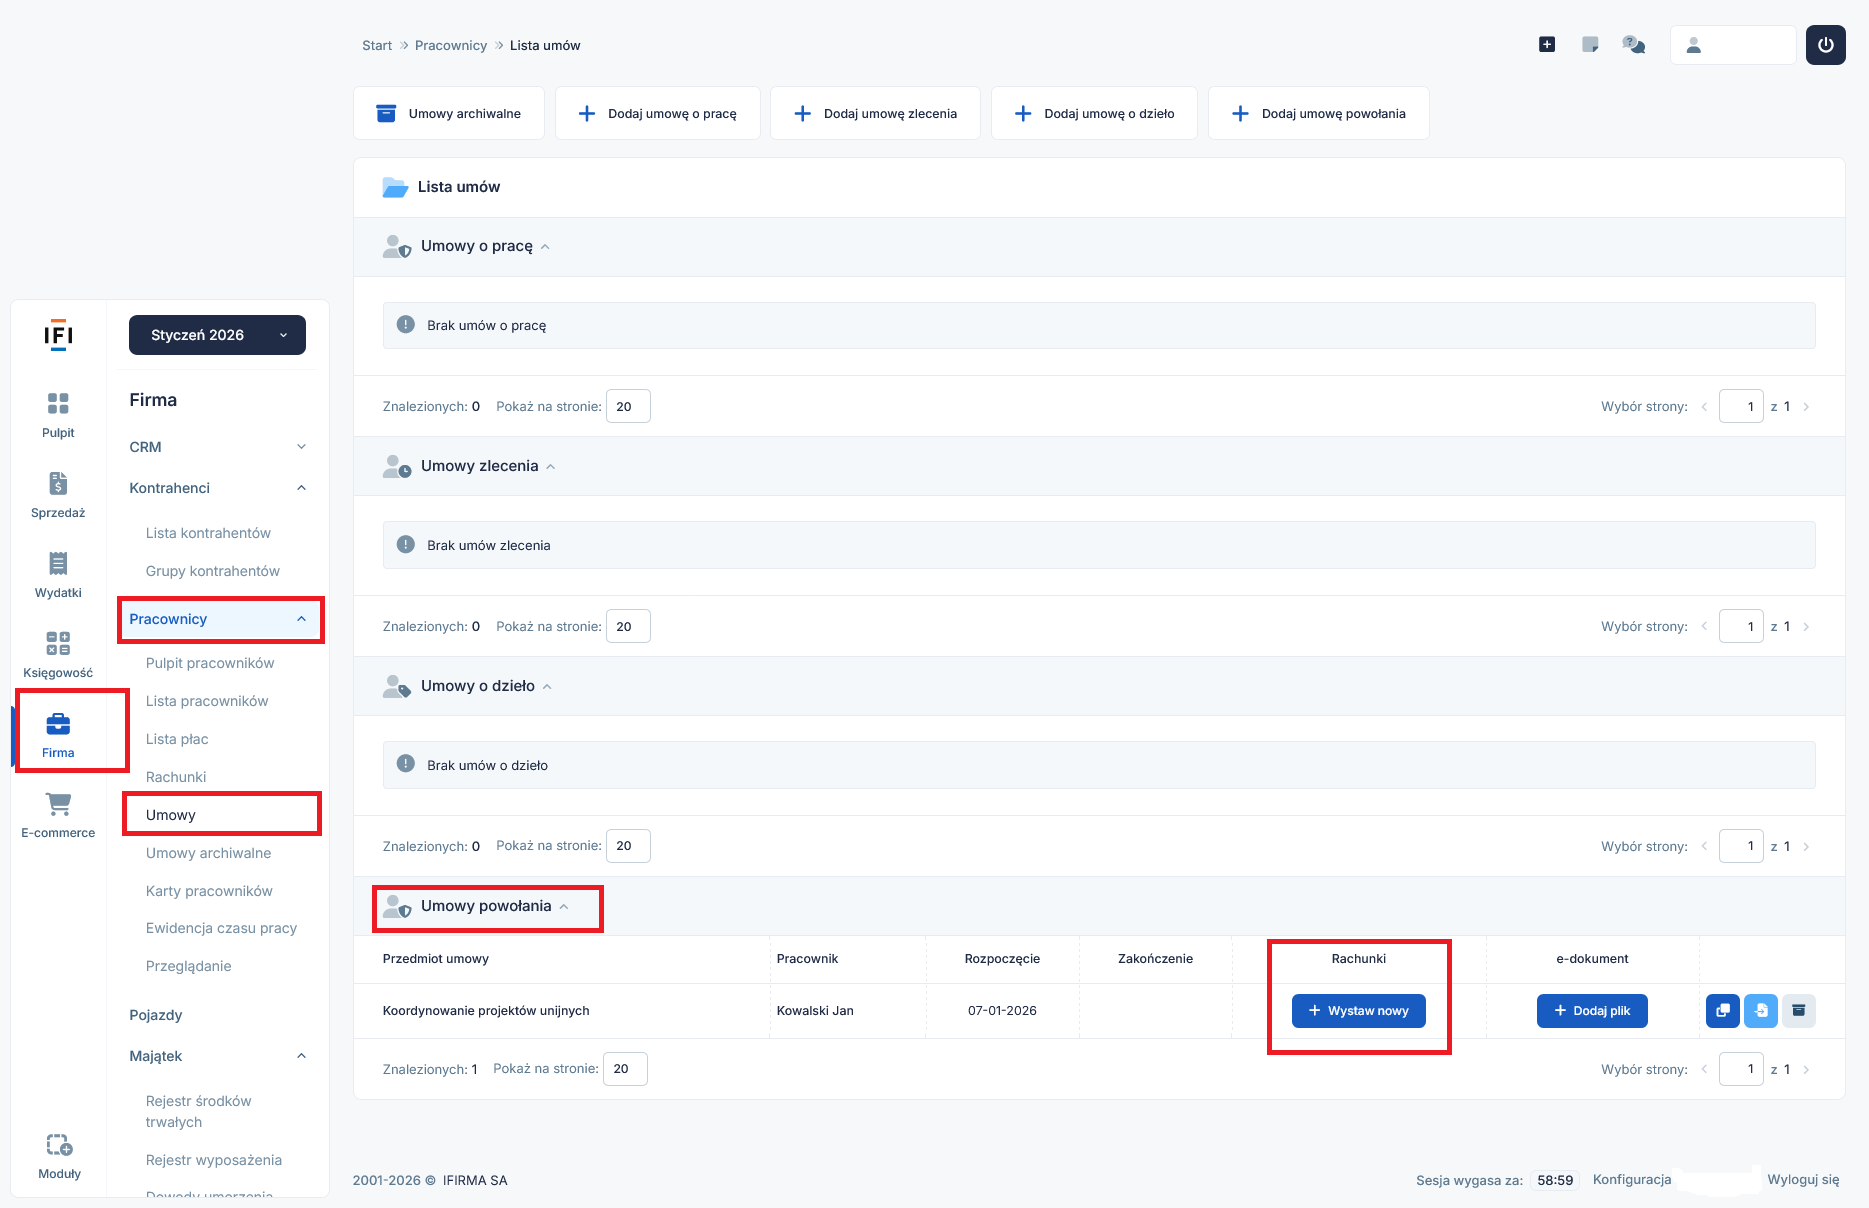Select Lista płac in Pracownicy menu
Viewport: 1869px width, 1208px height.
coord(177,739)
